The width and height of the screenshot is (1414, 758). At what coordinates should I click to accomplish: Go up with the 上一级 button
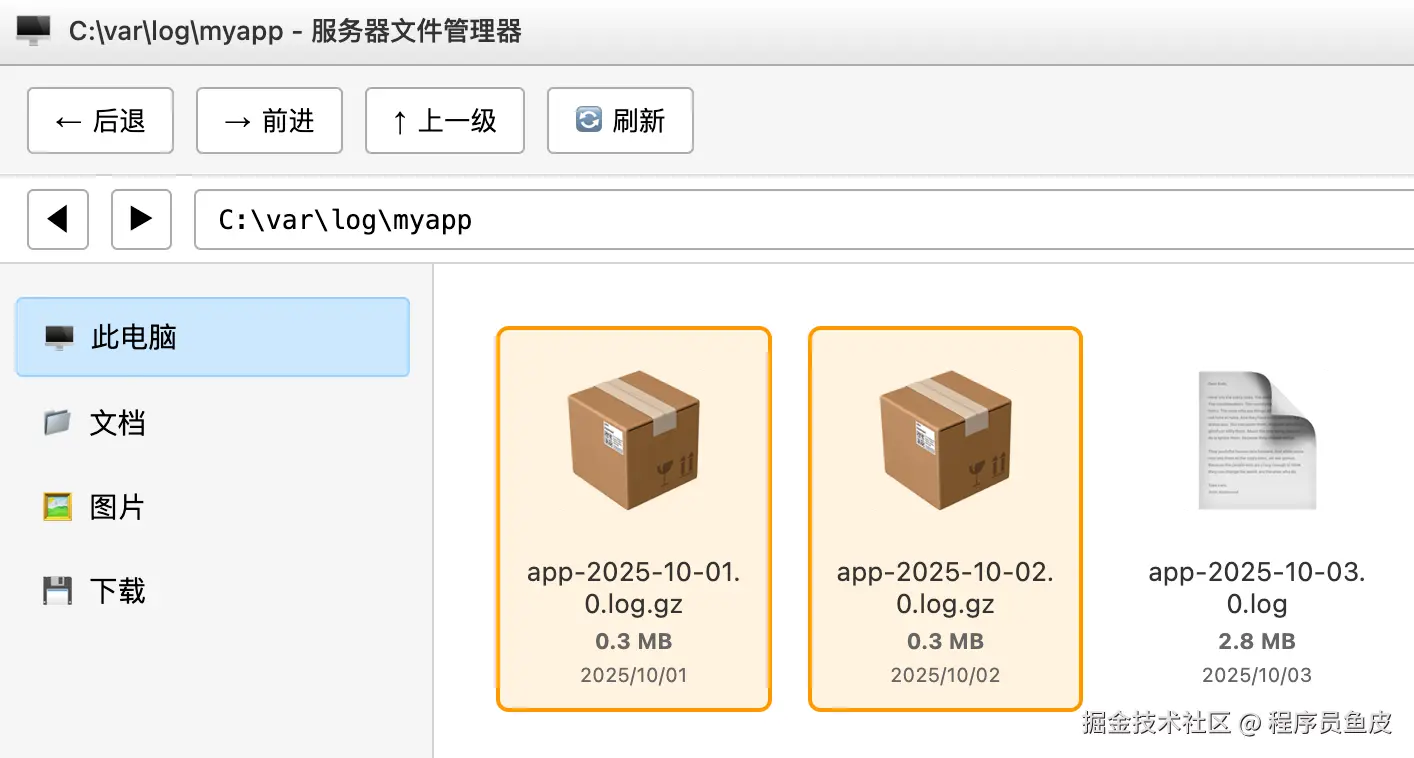click(444, 121)
